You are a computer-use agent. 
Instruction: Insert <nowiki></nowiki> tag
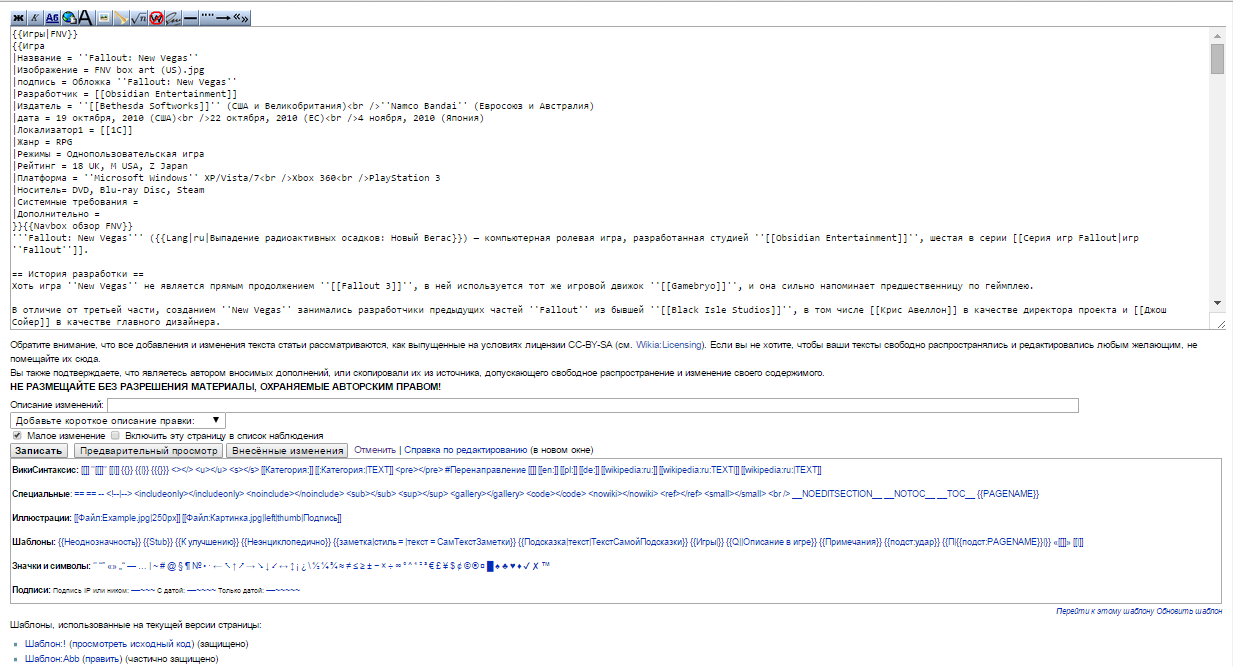point(623,494)
